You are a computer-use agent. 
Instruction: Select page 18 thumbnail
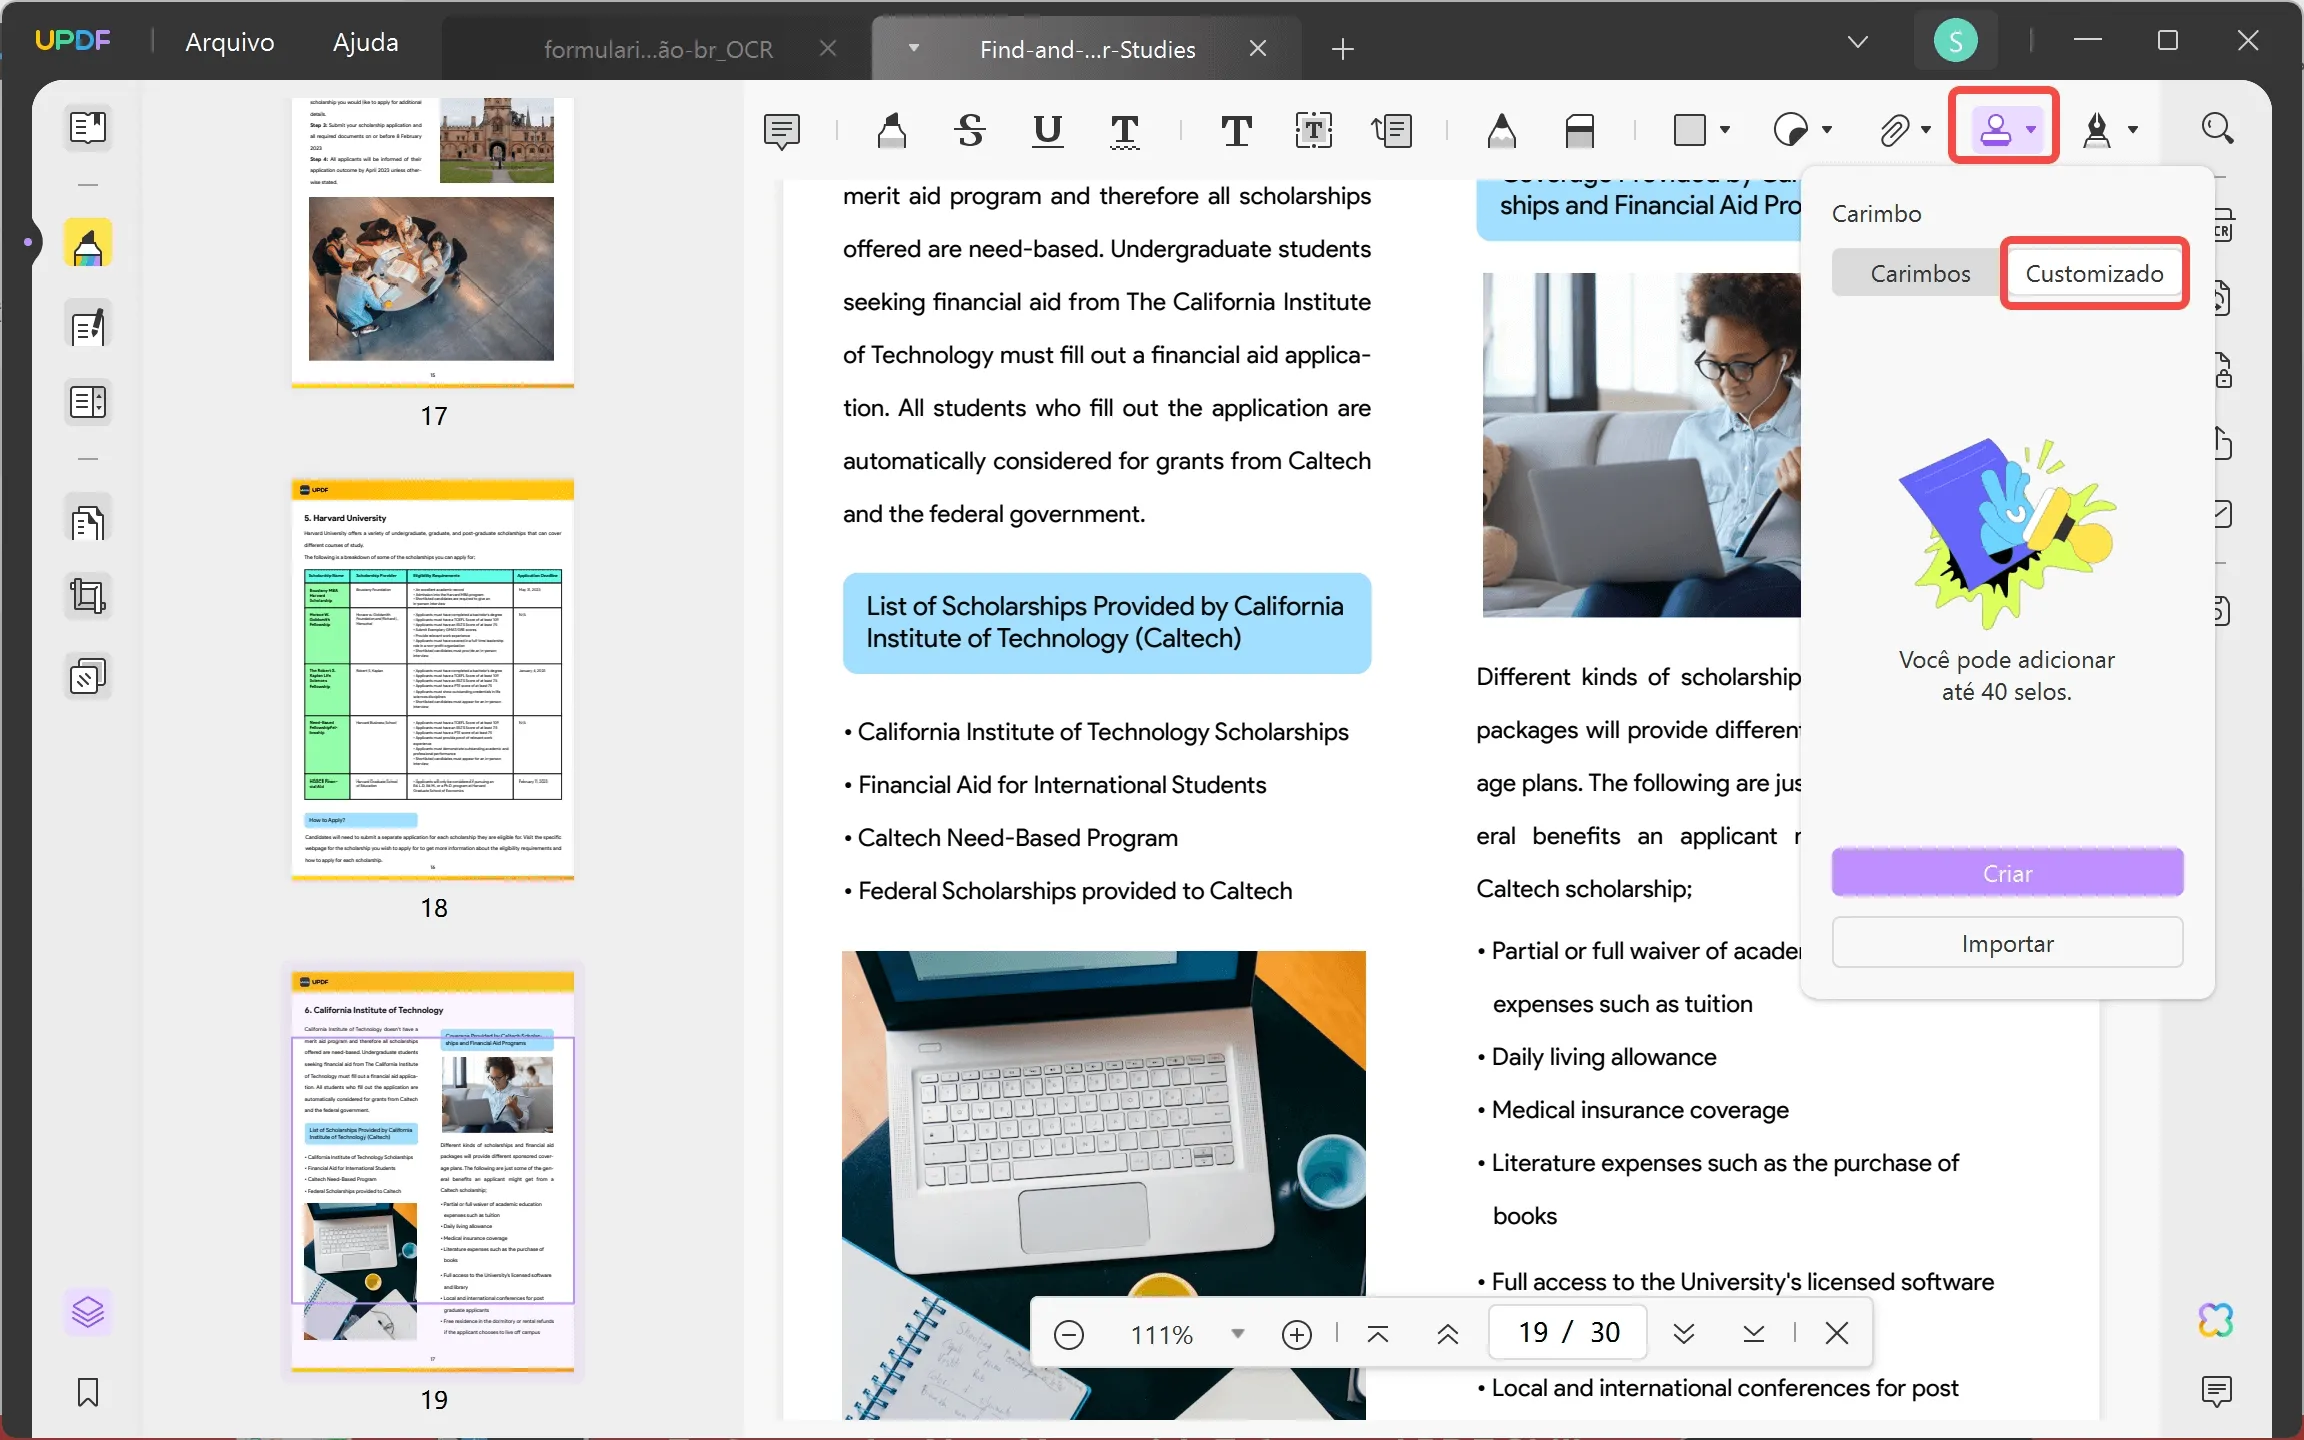click(x=433, y=680)
